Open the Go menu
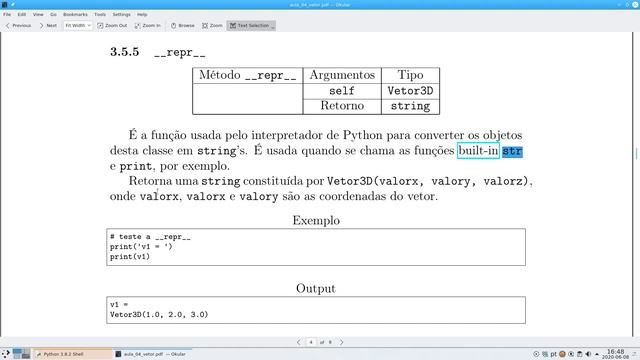640x360 pixels. point(53,14)
